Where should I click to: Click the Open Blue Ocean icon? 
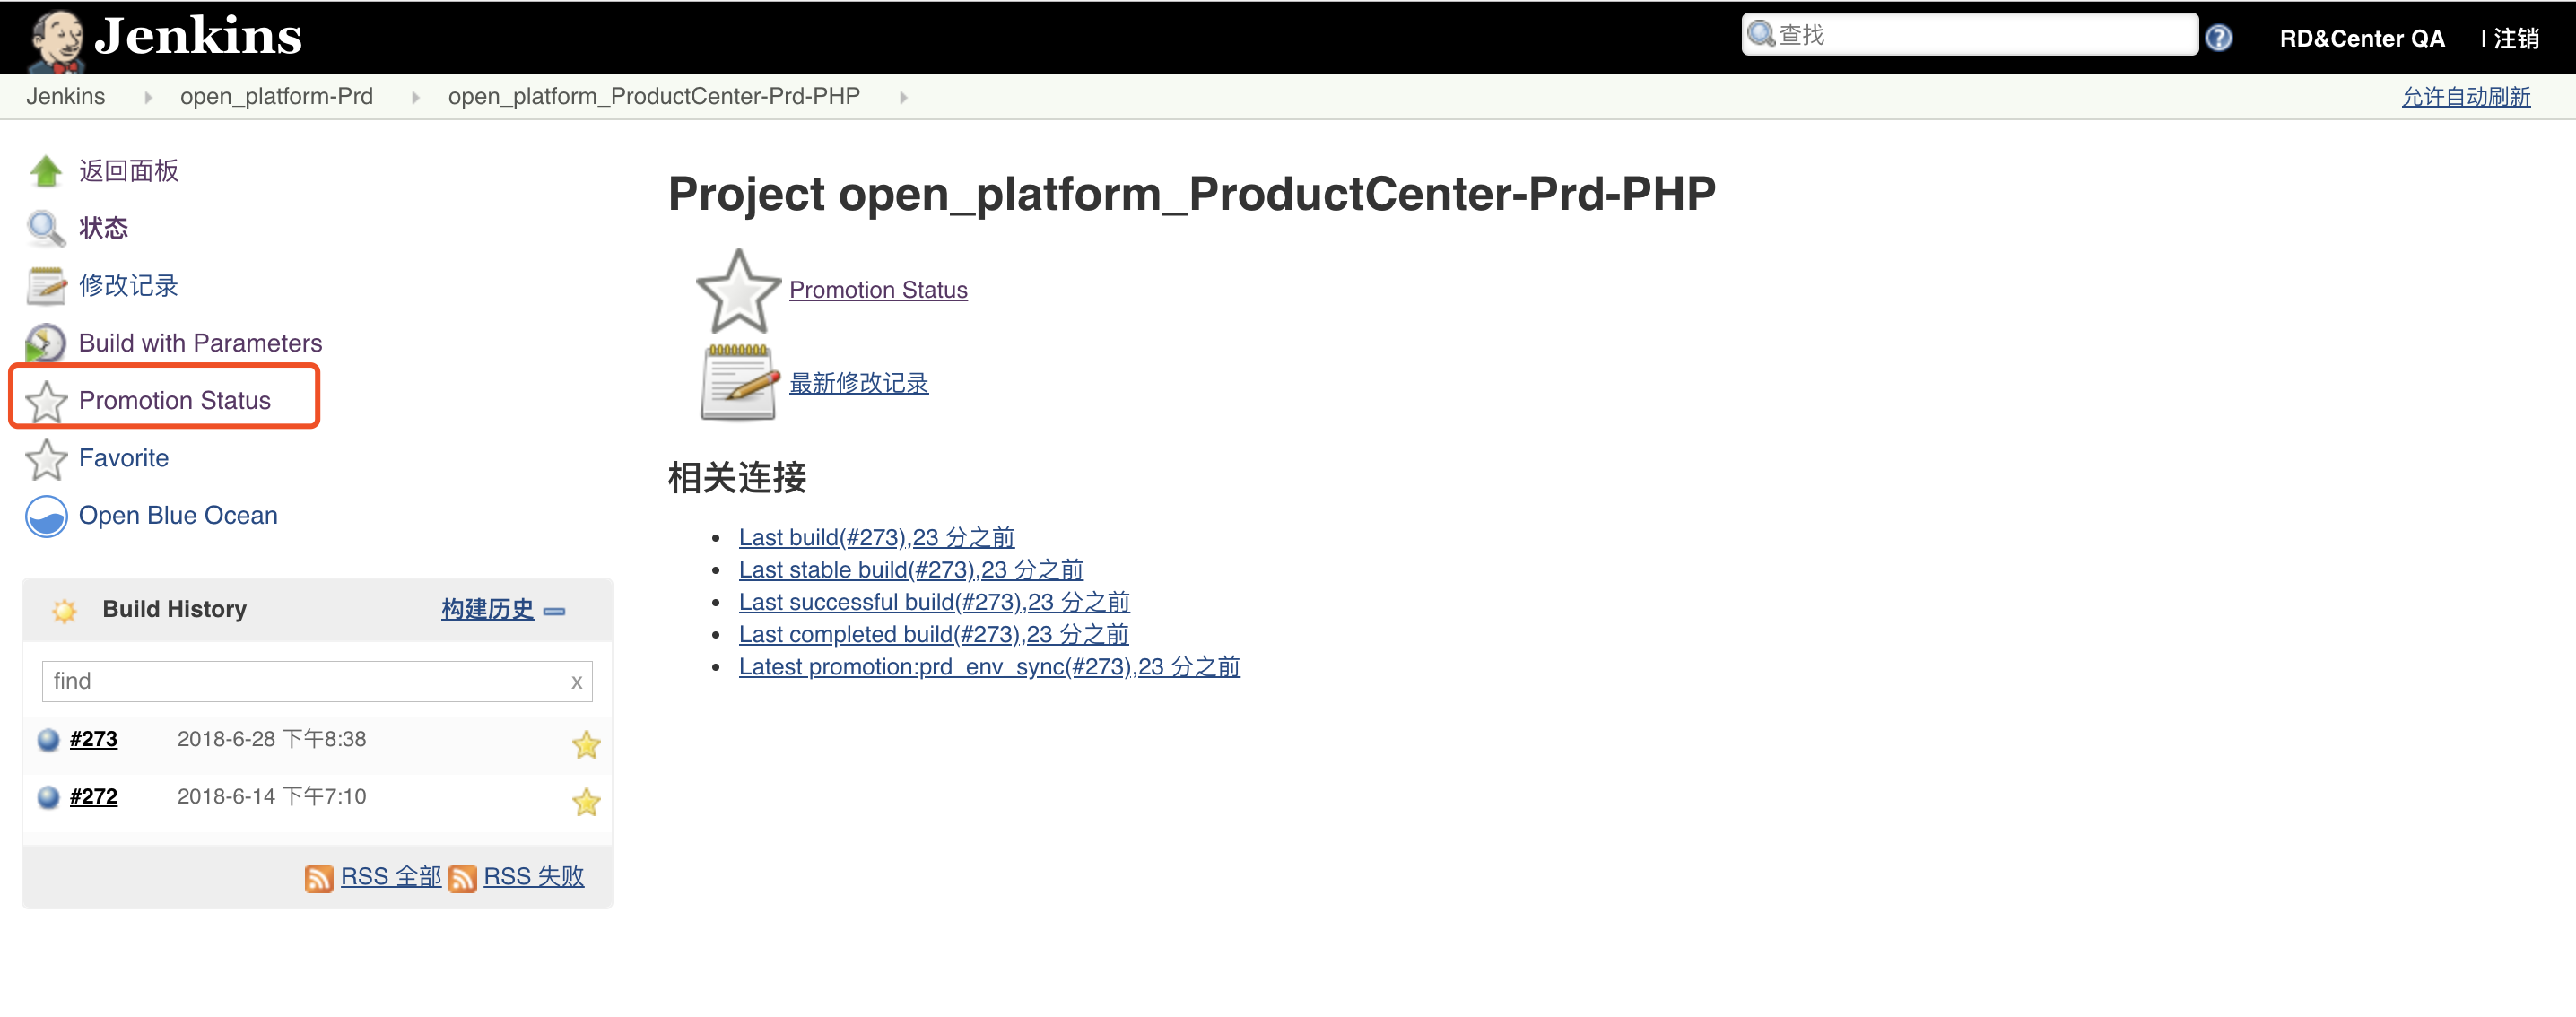[x=46, y=516]
